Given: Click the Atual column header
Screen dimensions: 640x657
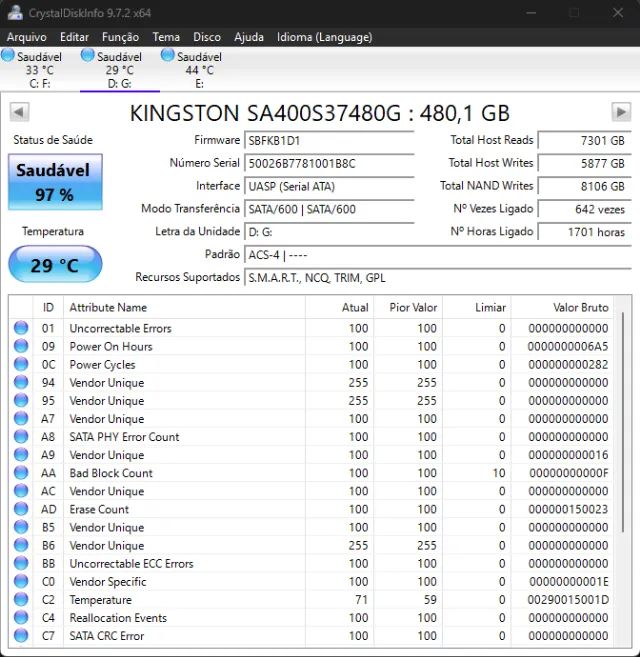Looking at the screenshot, I should coord(339,307).
